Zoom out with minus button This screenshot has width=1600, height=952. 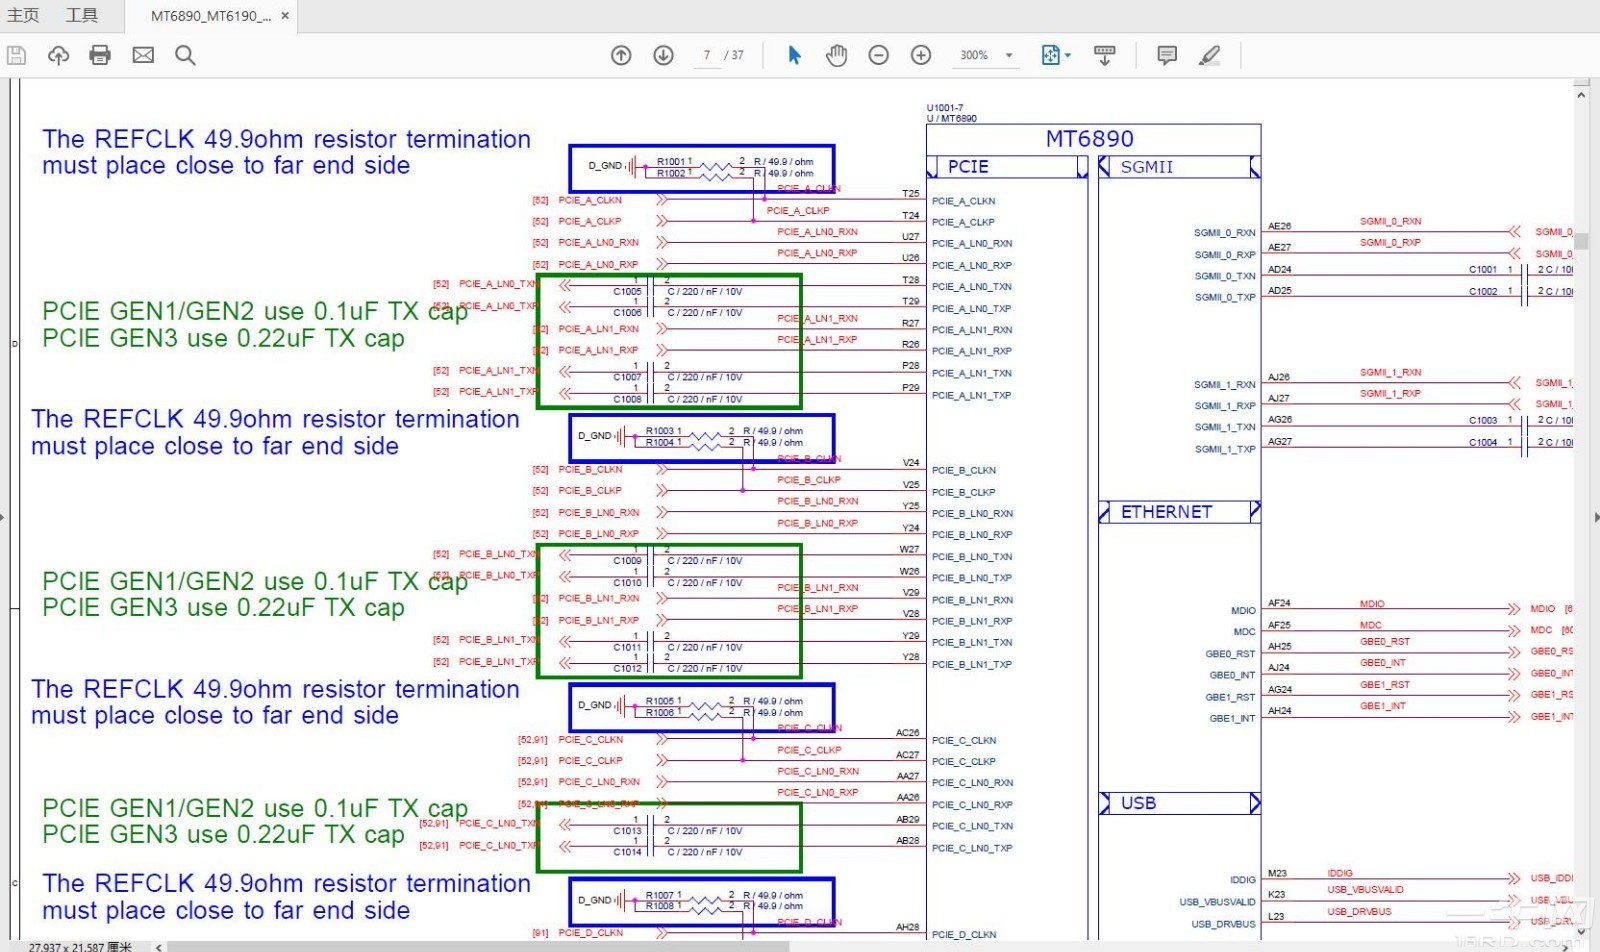tap(878, 55)
